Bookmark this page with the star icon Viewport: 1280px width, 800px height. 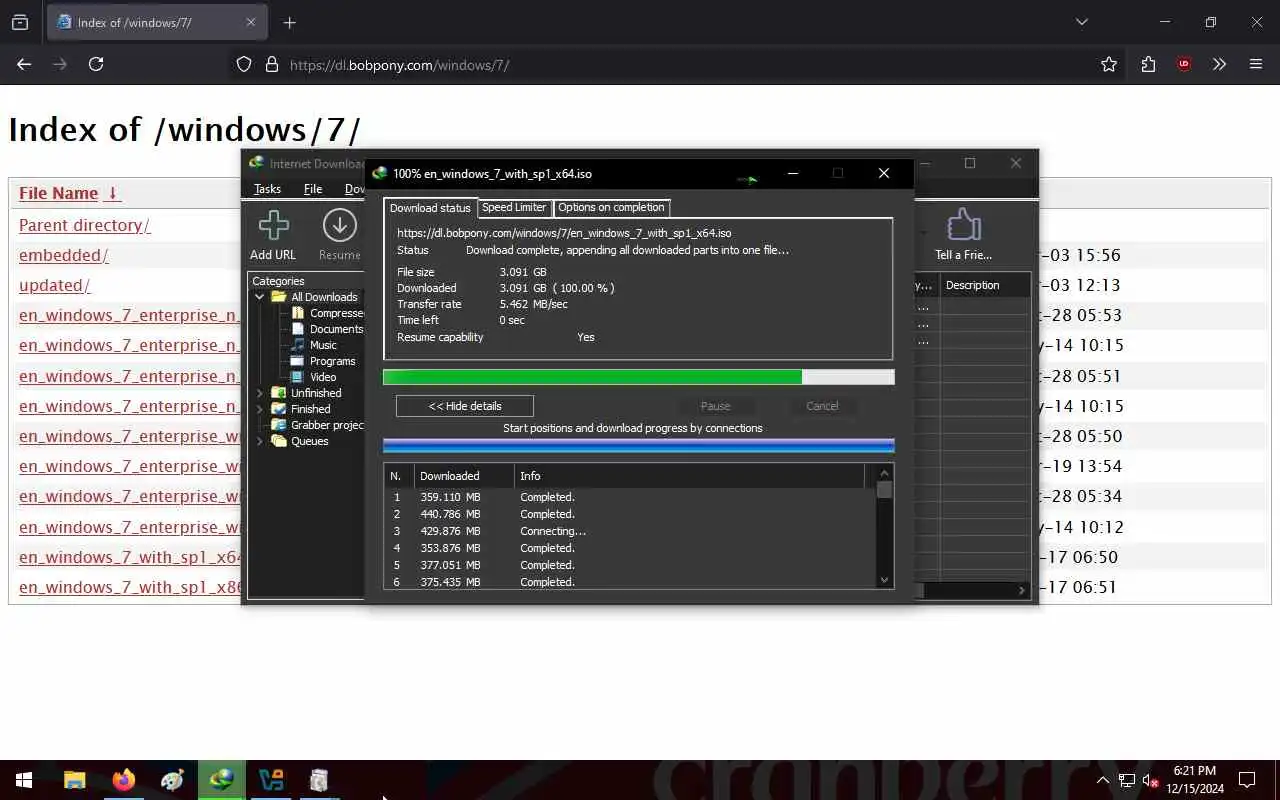click(1109, 64)
